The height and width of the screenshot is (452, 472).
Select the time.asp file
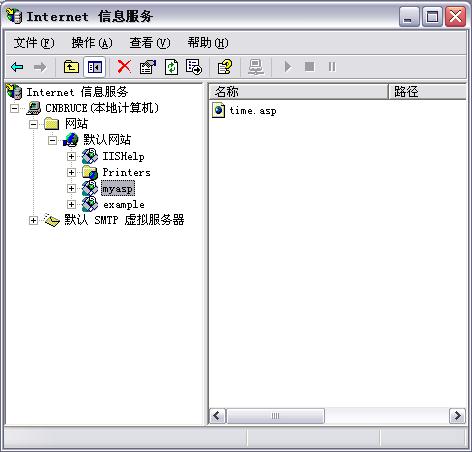(253, 111)
